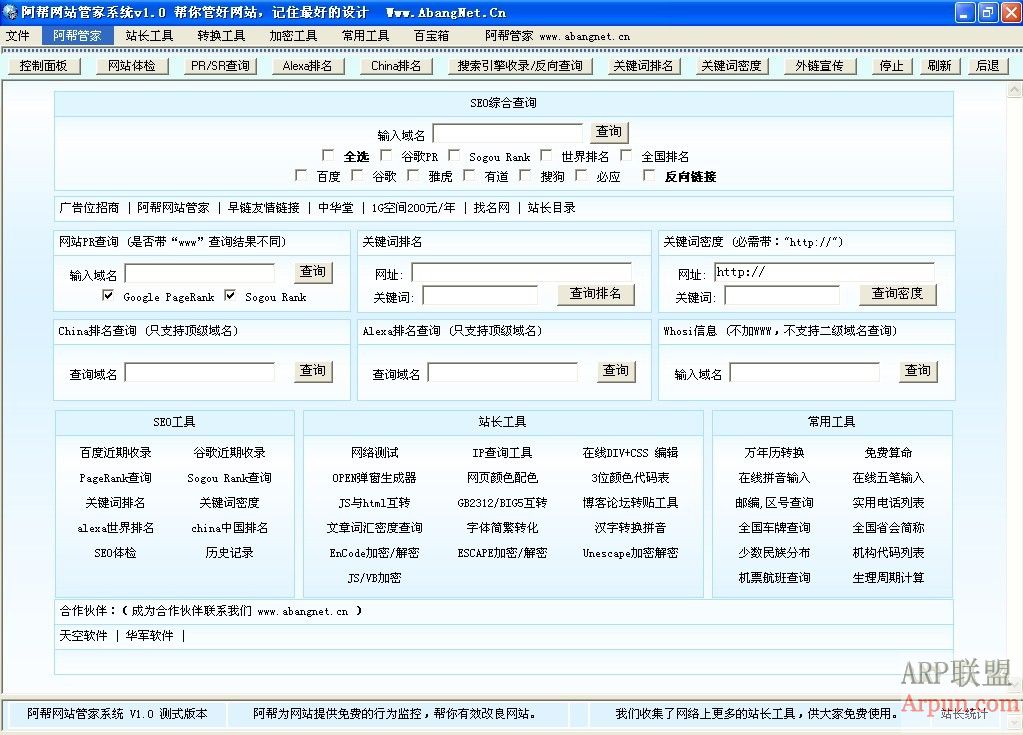Enable the 百度 checkbox

(302, 176)
